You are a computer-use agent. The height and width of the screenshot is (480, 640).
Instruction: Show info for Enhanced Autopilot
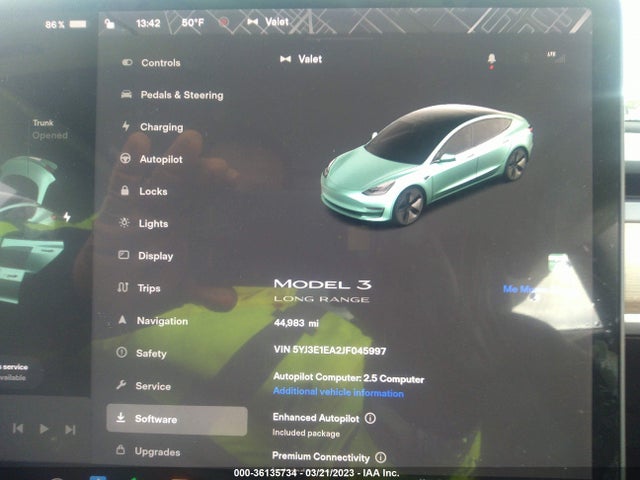click(370, 418)
